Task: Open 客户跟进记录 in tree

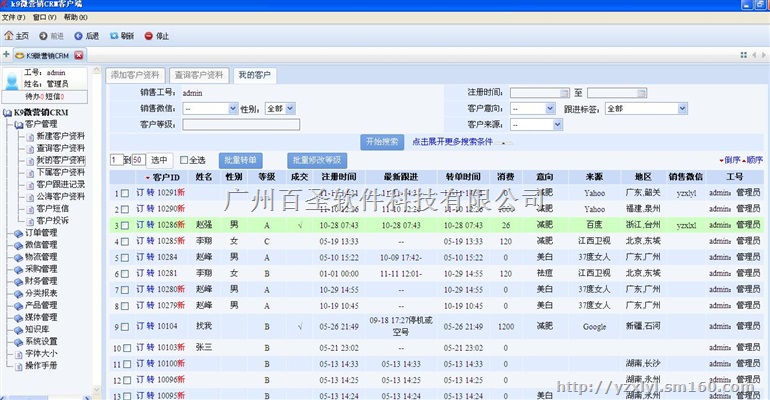Action: [60, 185]
